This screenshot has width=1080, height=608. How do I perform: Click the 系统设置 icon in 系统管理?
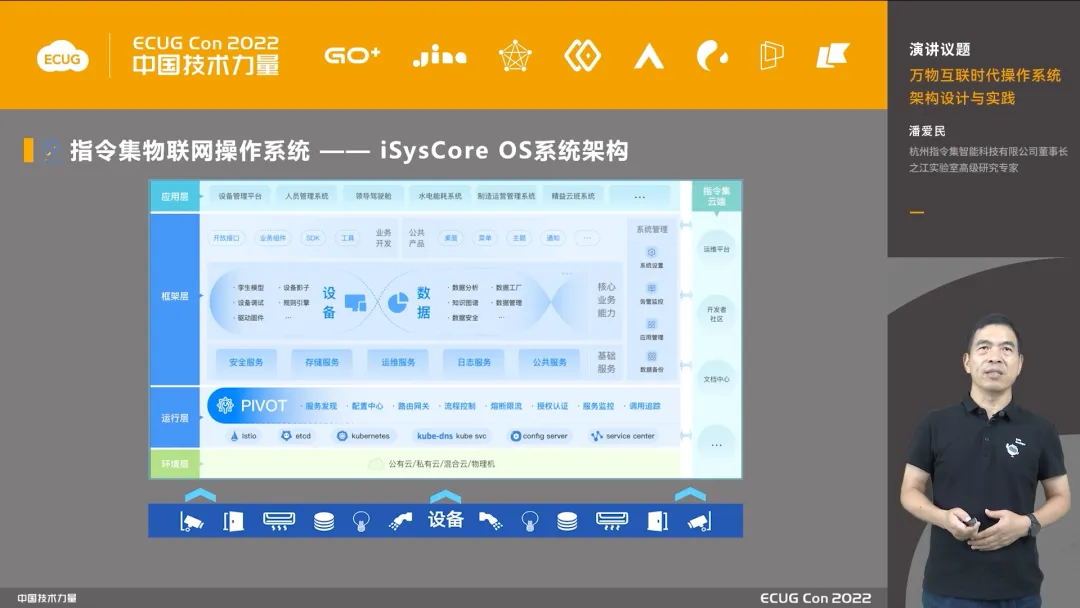(651, 253)
